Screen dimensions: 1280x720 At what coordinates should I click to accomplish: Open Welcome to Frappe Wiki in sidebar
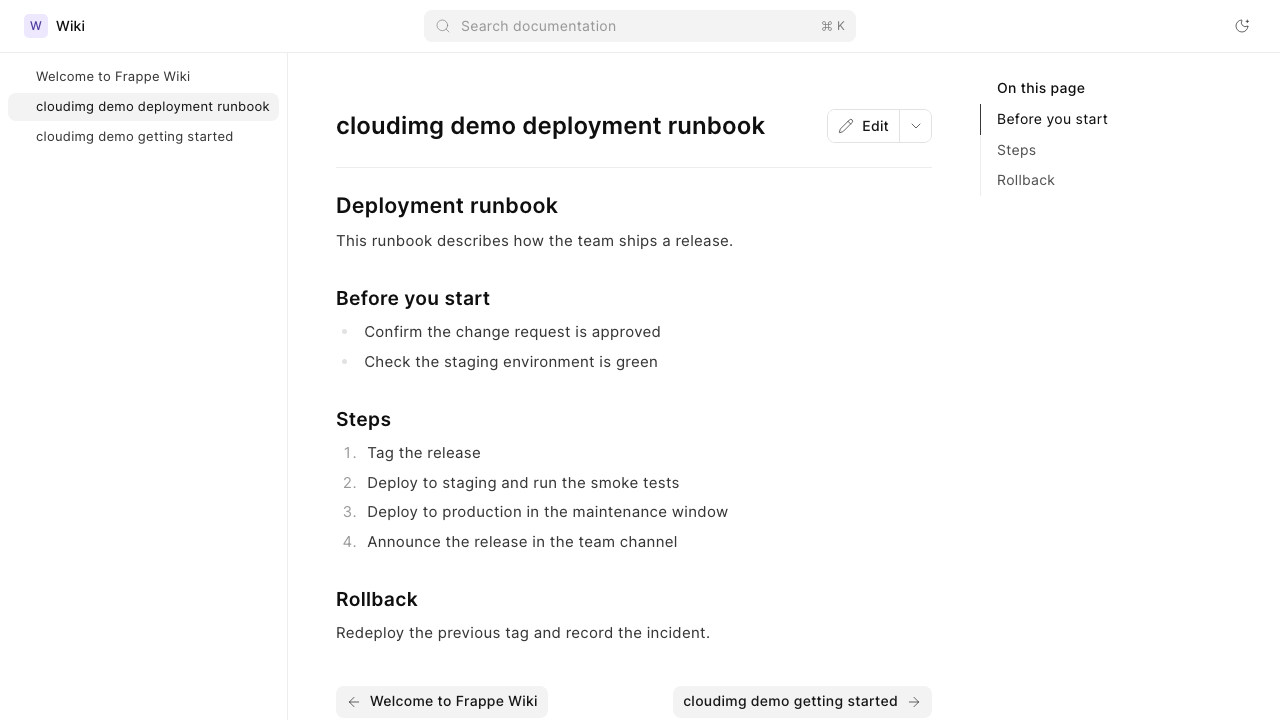click(x=143, y=77)
